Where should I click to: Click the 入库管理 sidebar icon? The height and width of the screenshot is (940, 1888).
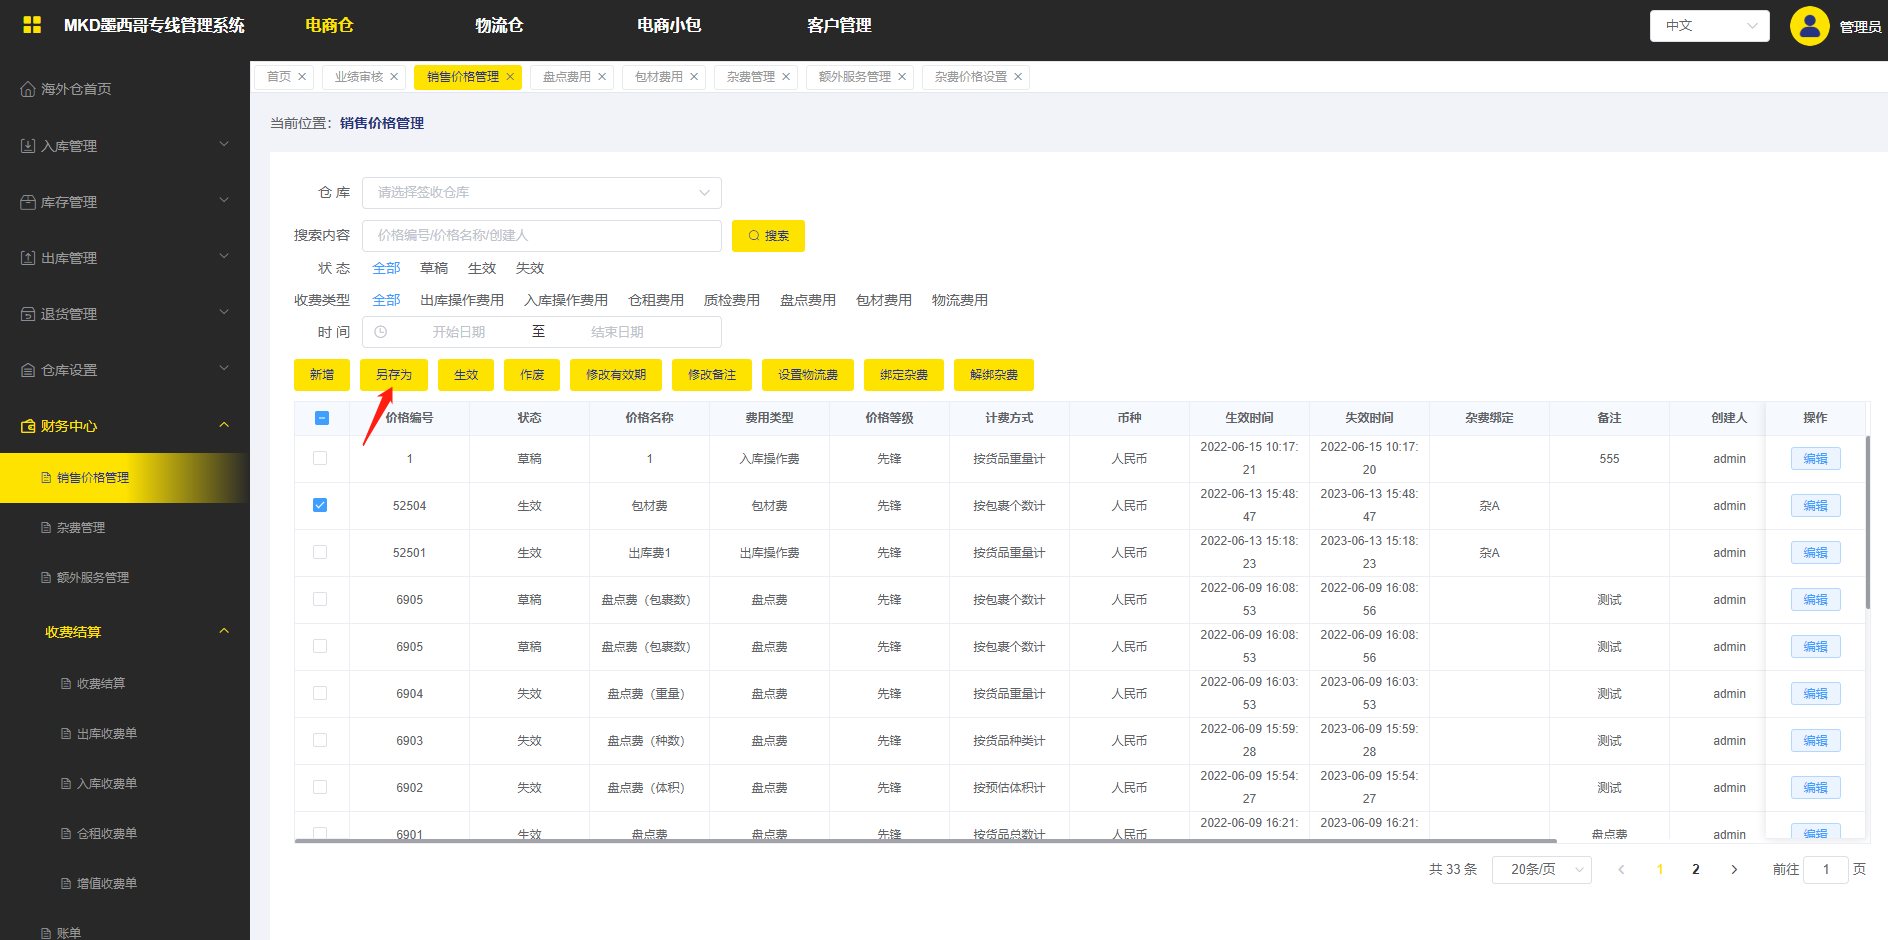28,146
